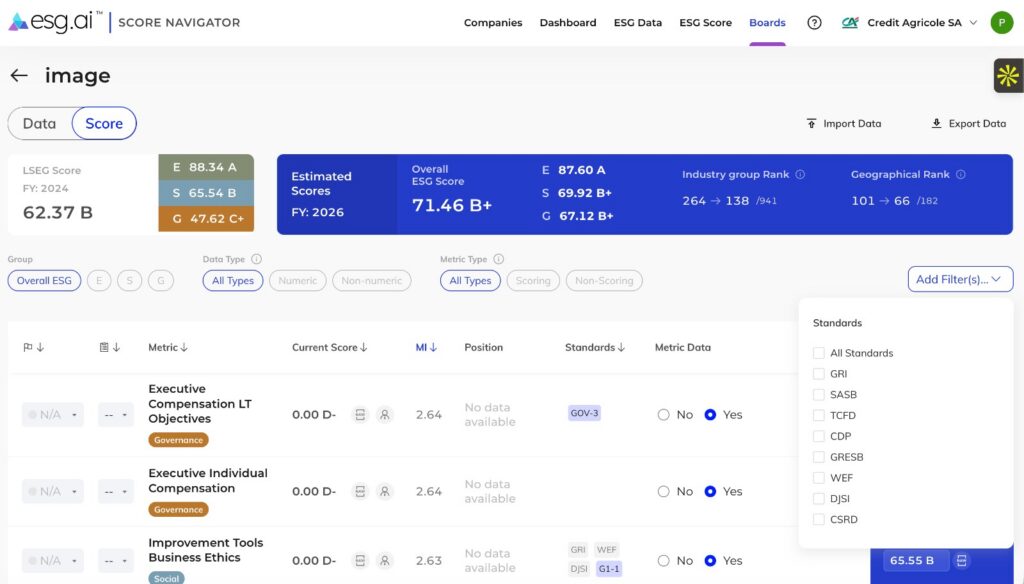Check the TCFD standards checkbox
Image resolution: width=1024 pixels, height=584 pixels.
point(818,415)
